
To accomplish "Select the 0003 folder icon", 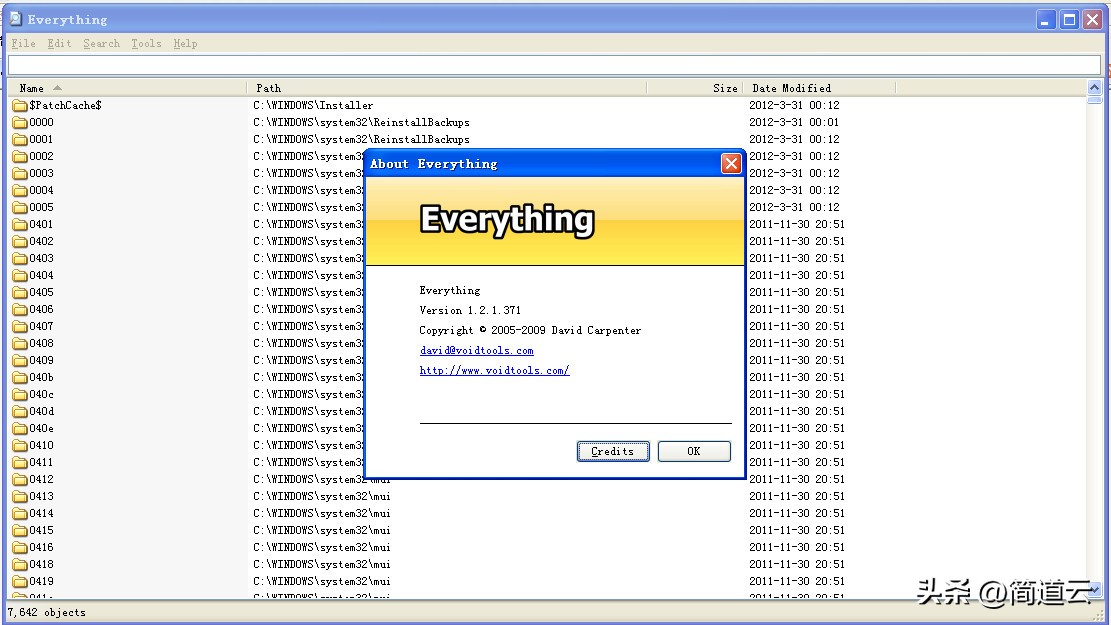I will pyautogui.click(x=20, y=174).
